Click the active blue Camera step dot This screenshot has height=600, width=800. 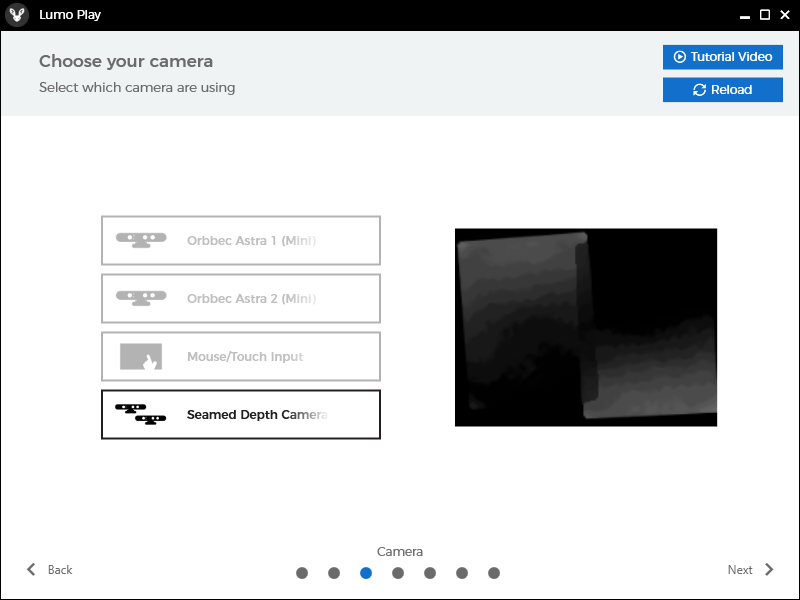[366, 573]
